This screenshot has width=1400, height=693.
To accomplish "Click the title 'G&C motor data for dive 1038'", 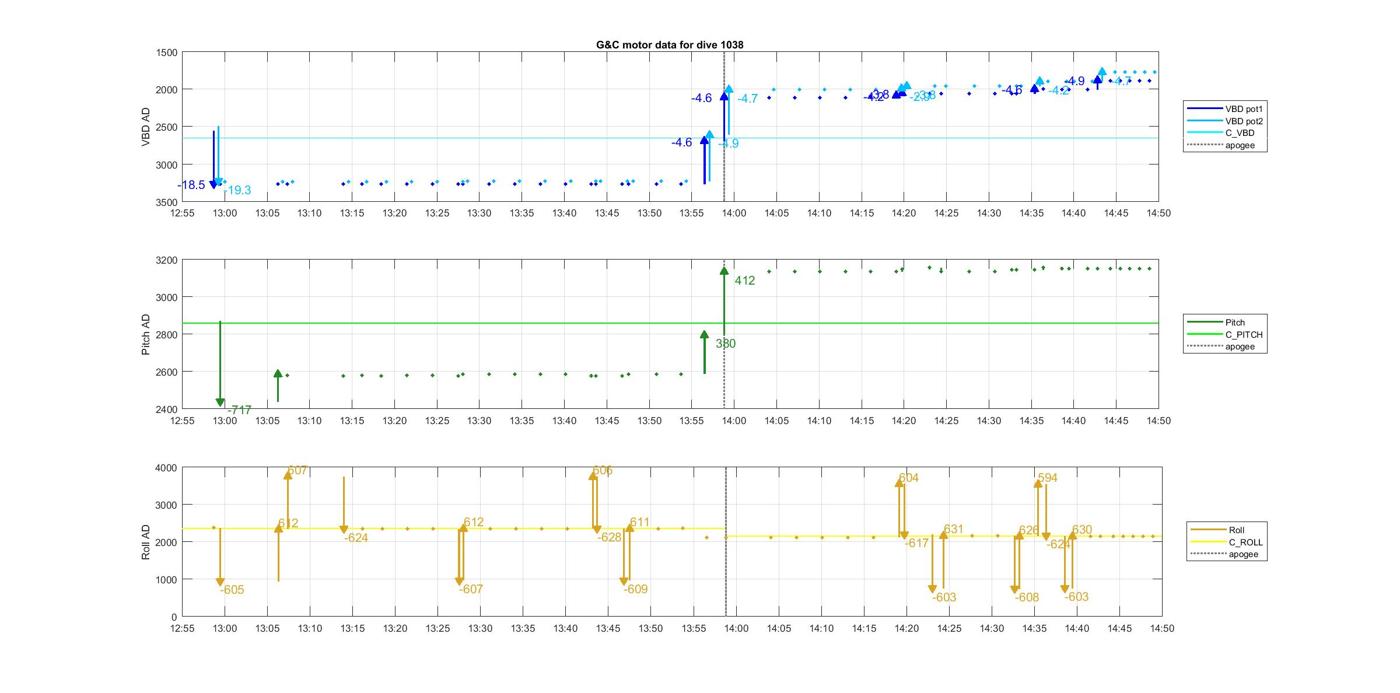I will 669,45.
